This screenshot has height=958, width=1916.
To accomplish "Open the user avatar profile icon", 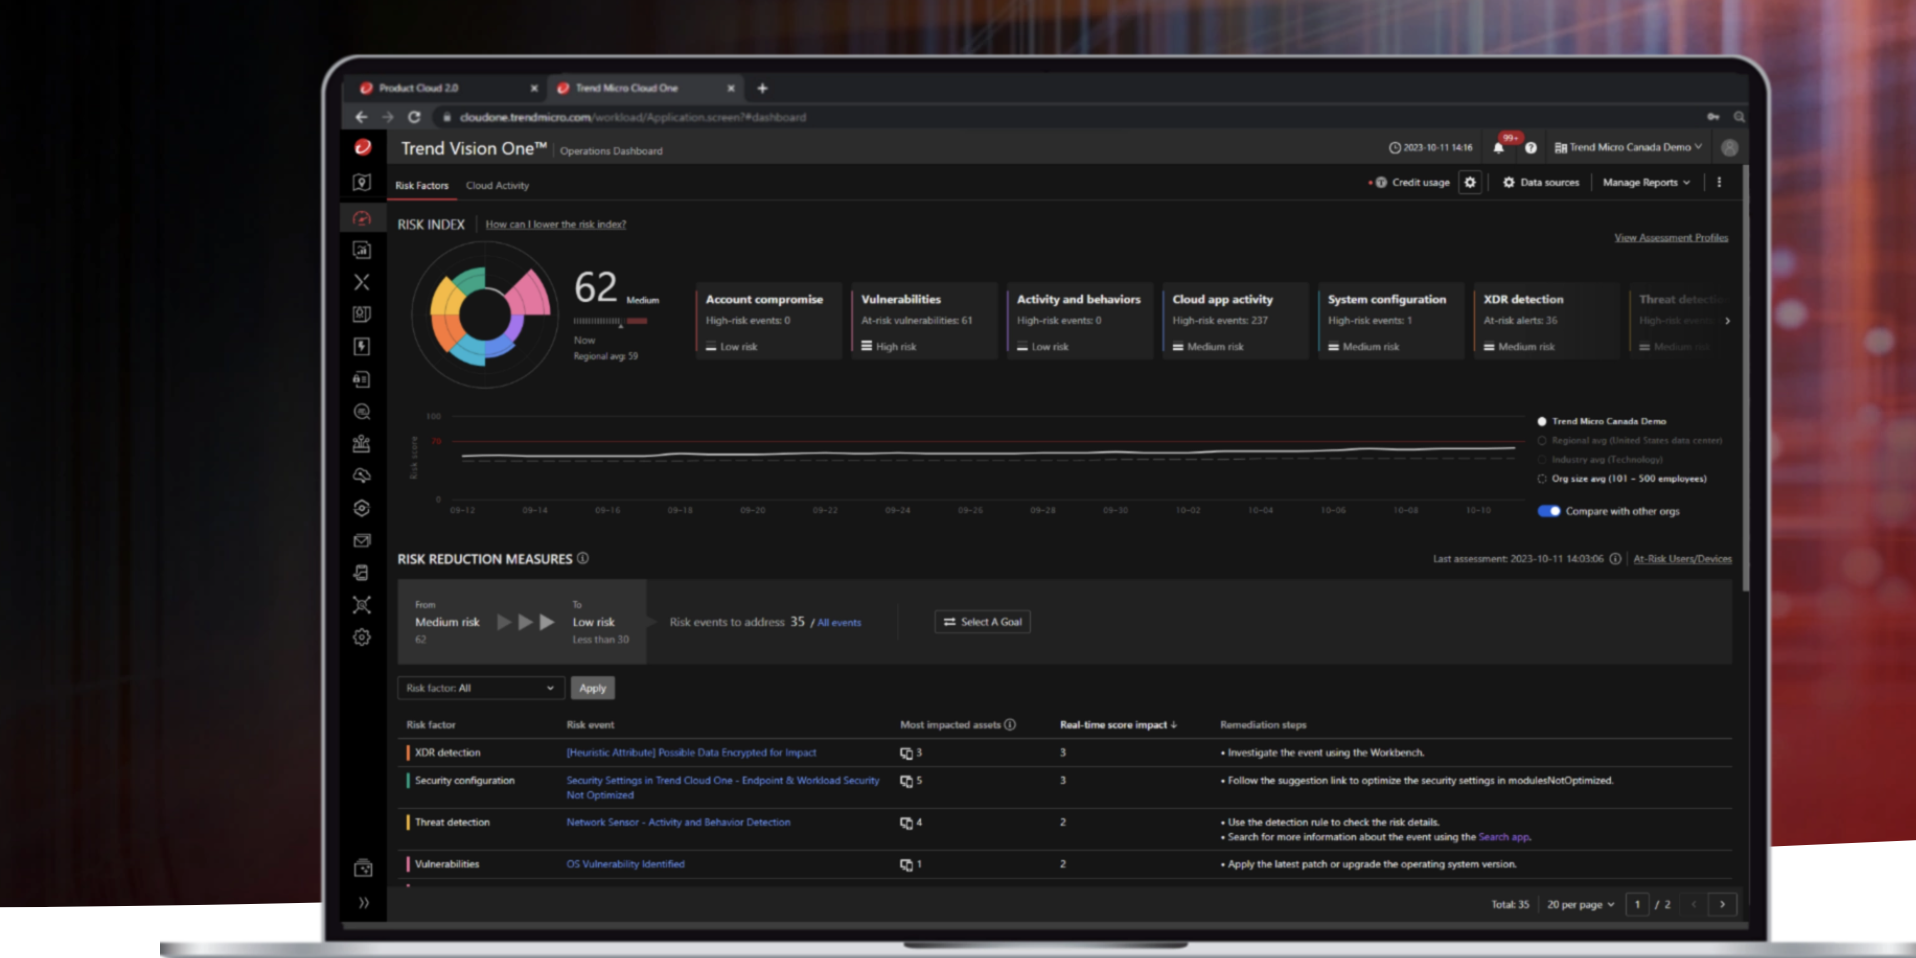I will [x=1729, y=147].
